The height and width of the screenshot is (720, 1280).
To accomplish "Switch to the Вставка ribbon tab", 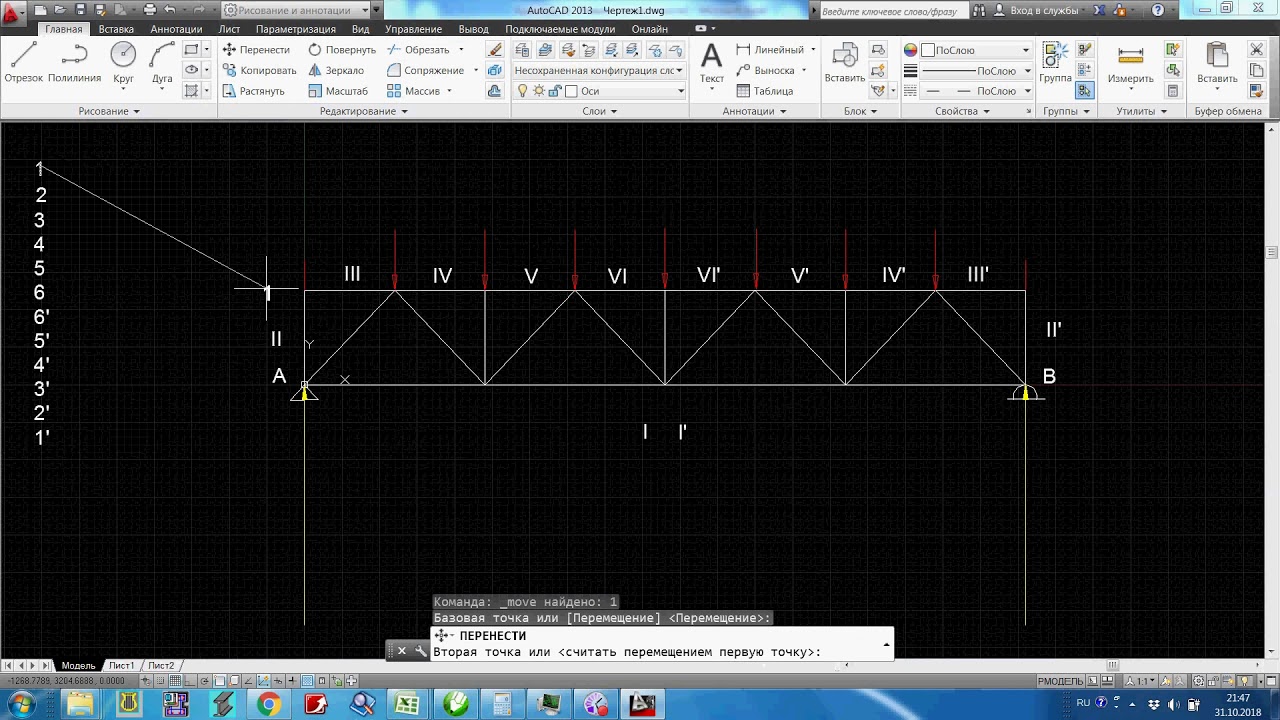I will click(116, 29).
